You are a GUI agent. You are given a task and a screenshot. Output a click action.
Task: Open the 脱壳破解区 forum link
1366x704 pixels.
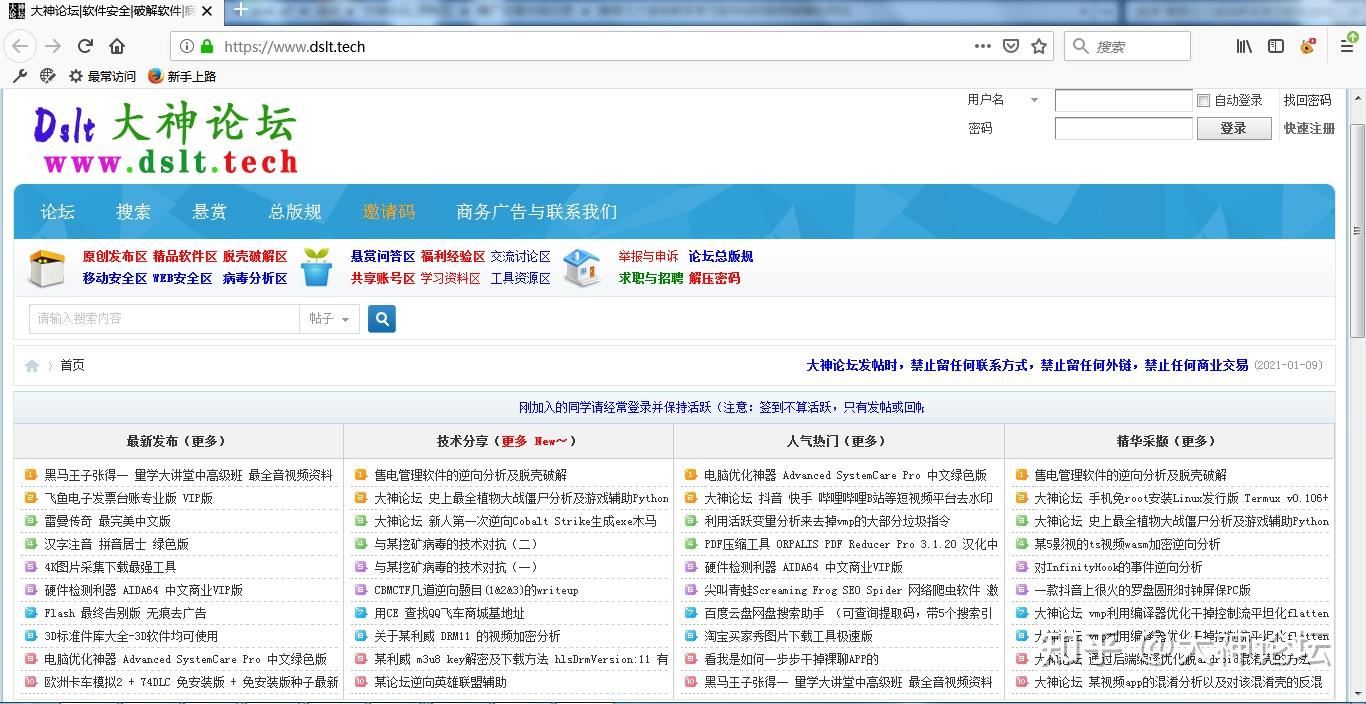point(255,257)
